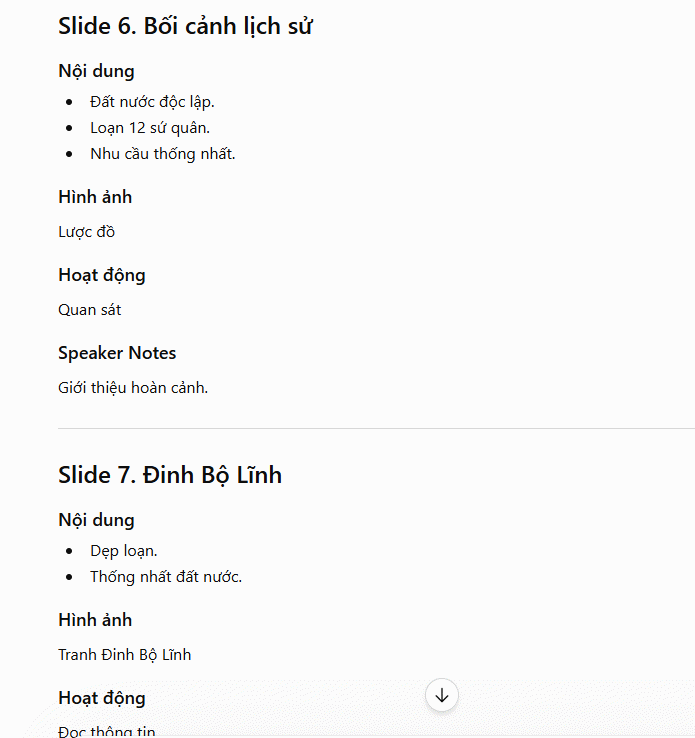
Task: Click the text Tranh Đinh Bộ Lĩnh
Action: coord(125,655)
